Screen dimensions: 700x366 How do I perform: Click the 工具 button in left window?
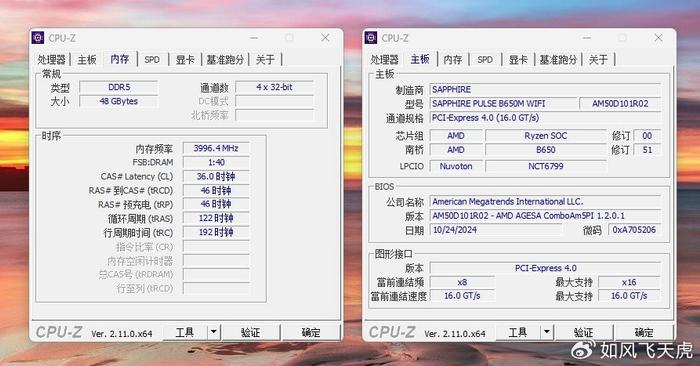point(185,333)
